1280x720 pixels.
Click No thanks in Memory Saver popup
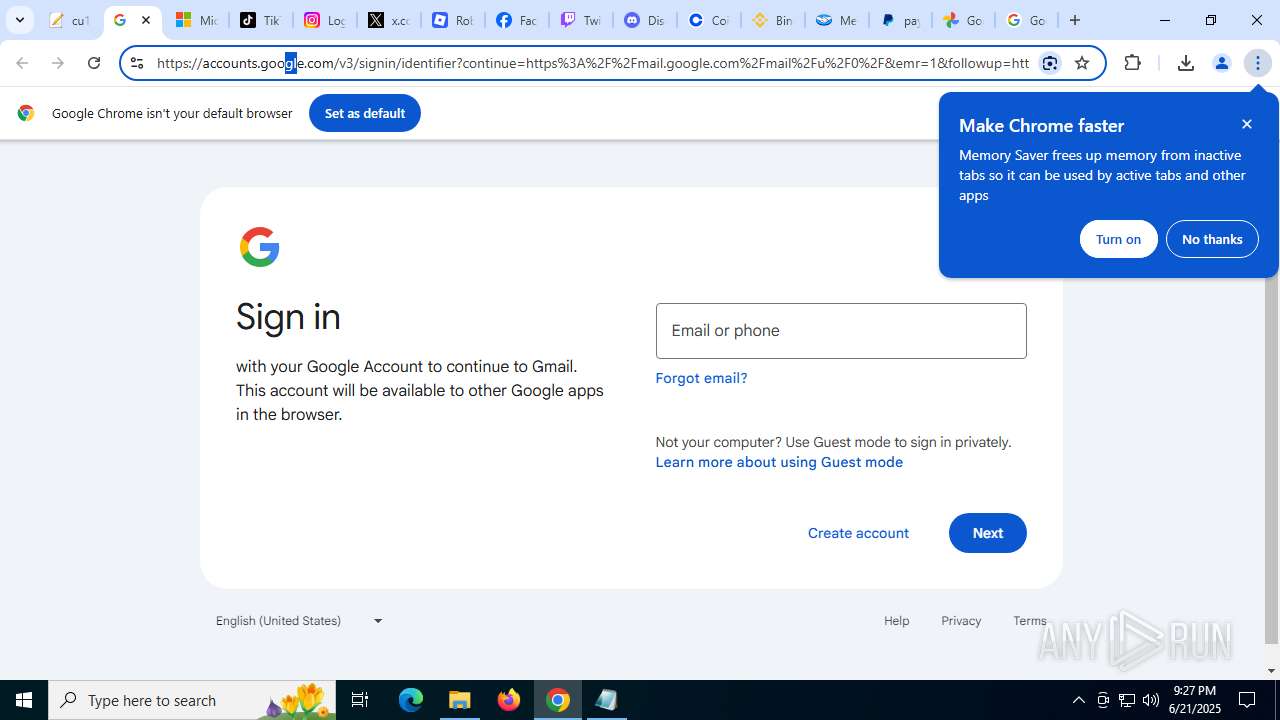click(1212, 239)
